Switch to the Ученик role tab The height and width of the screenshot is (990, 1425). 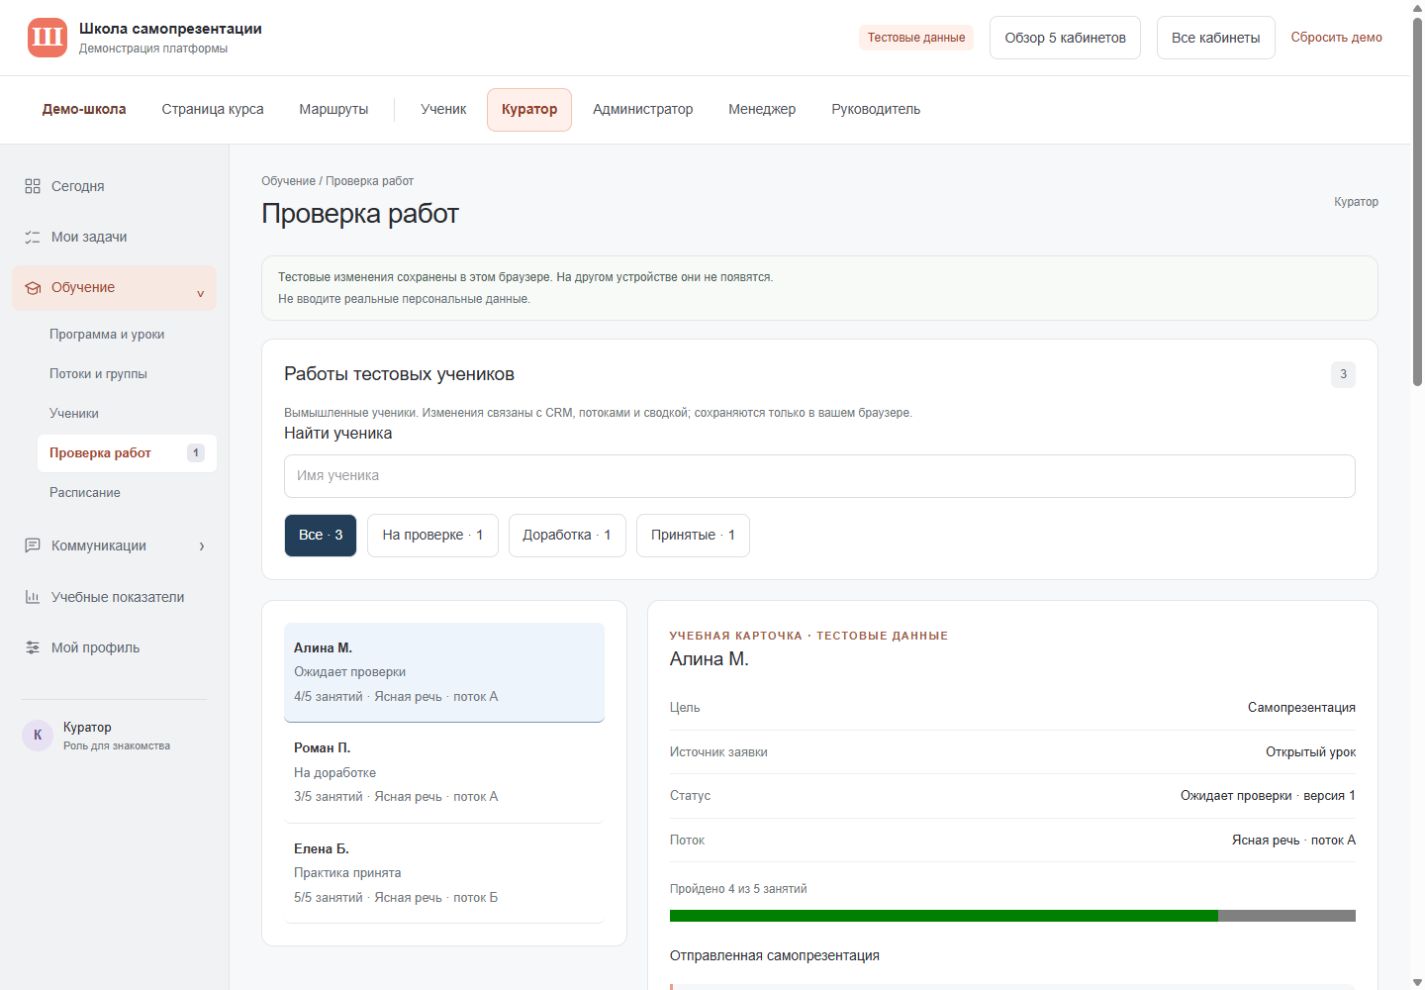(x=443, y=109)
